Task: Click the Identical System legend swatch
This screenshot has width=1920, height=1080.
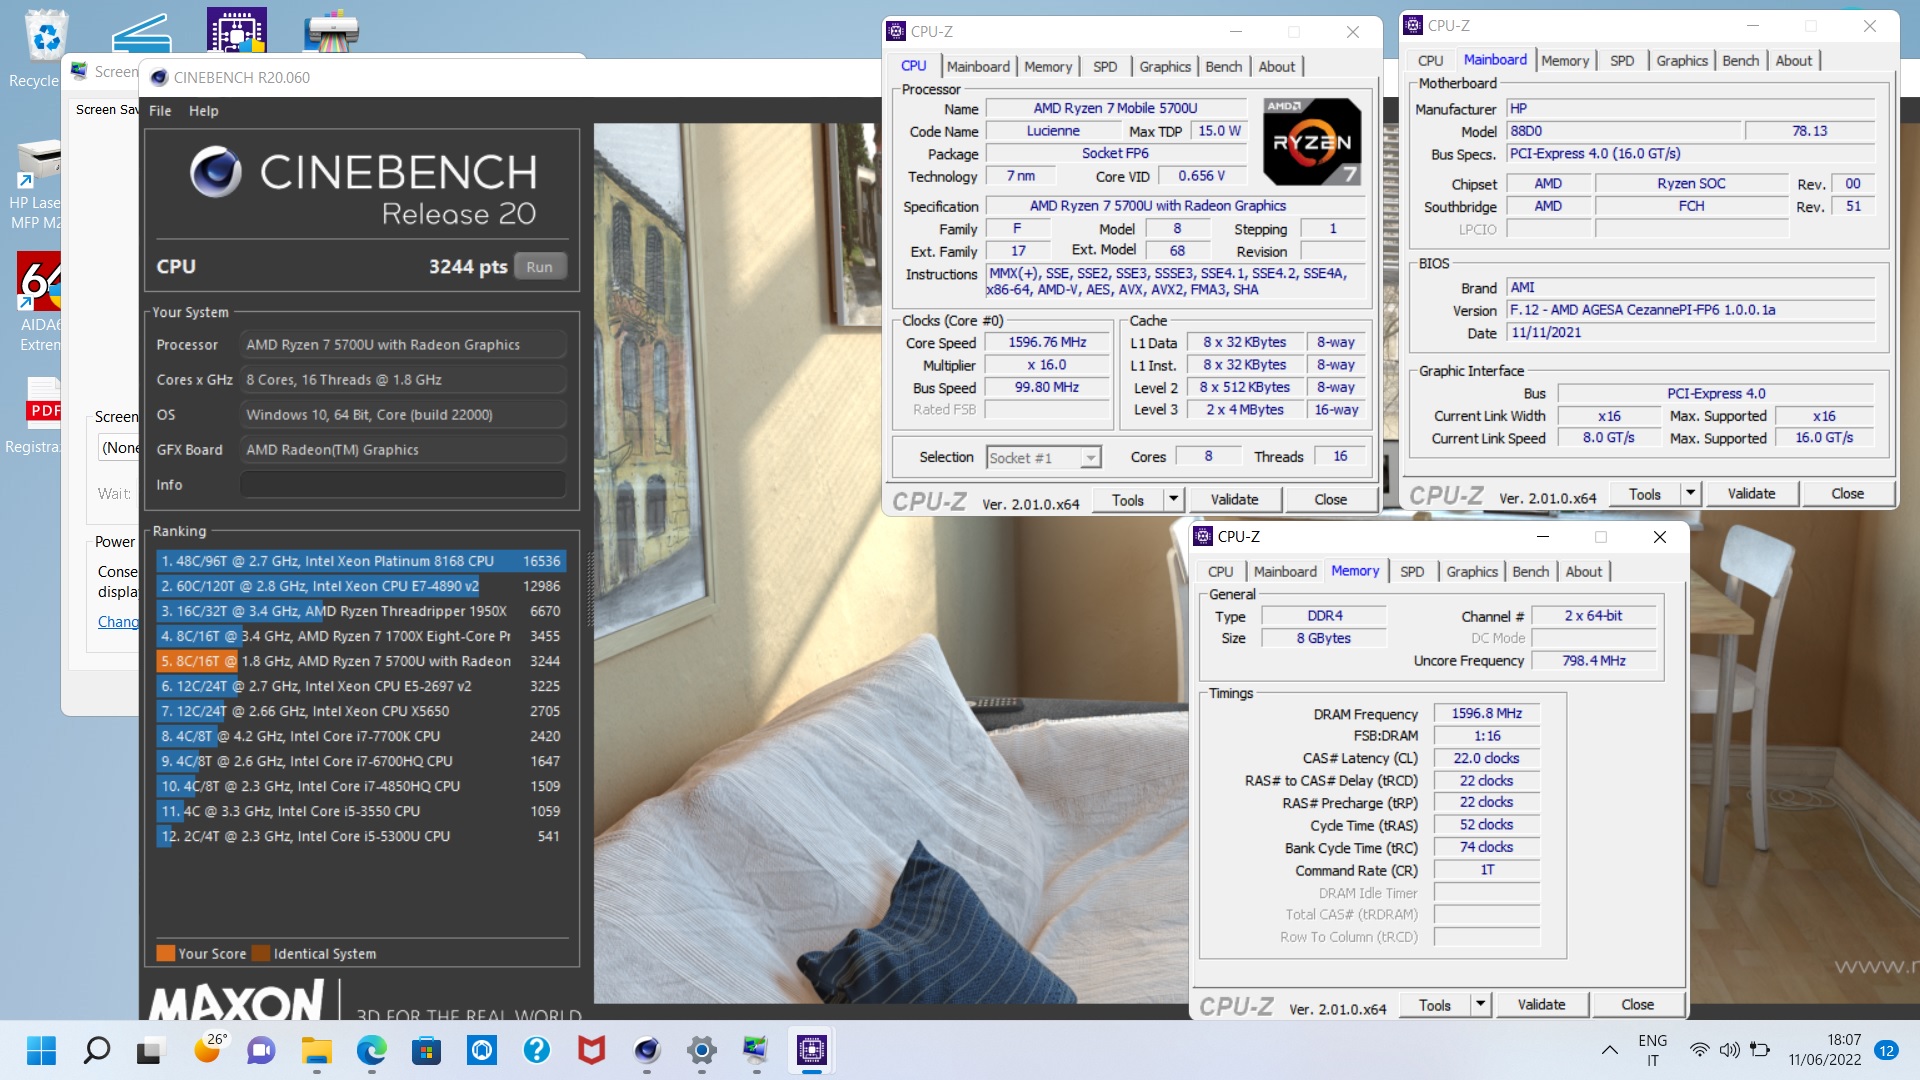Action: click(x=261, y=953)
